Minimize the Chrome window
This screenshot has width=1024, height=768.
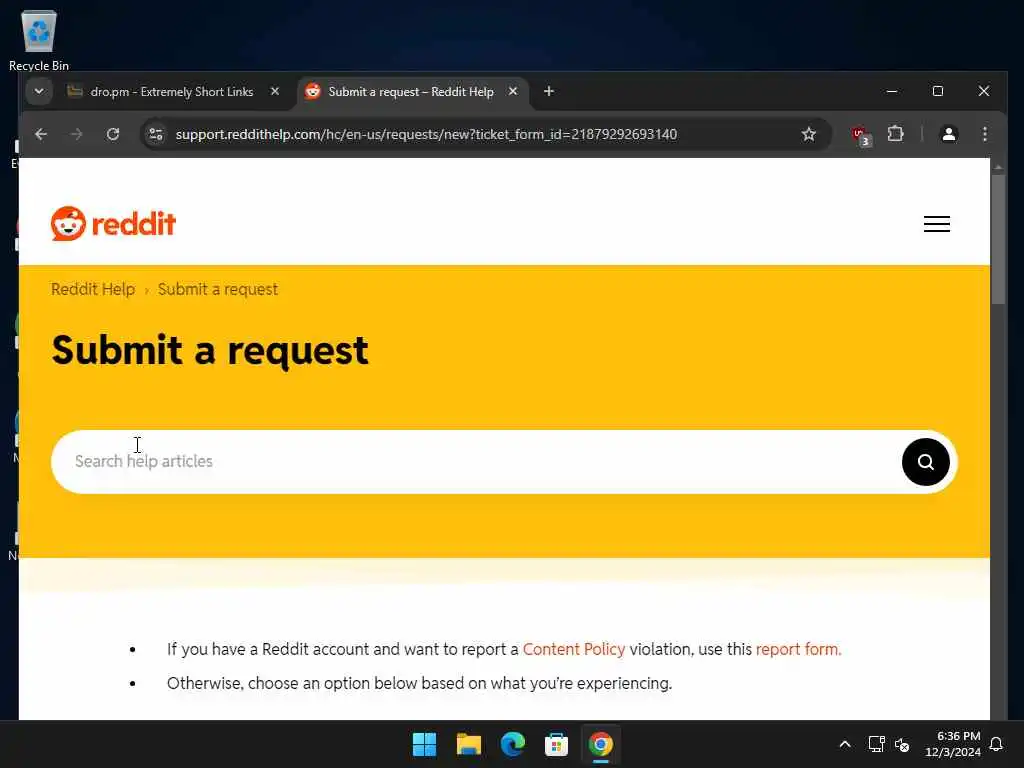(891, 91)
